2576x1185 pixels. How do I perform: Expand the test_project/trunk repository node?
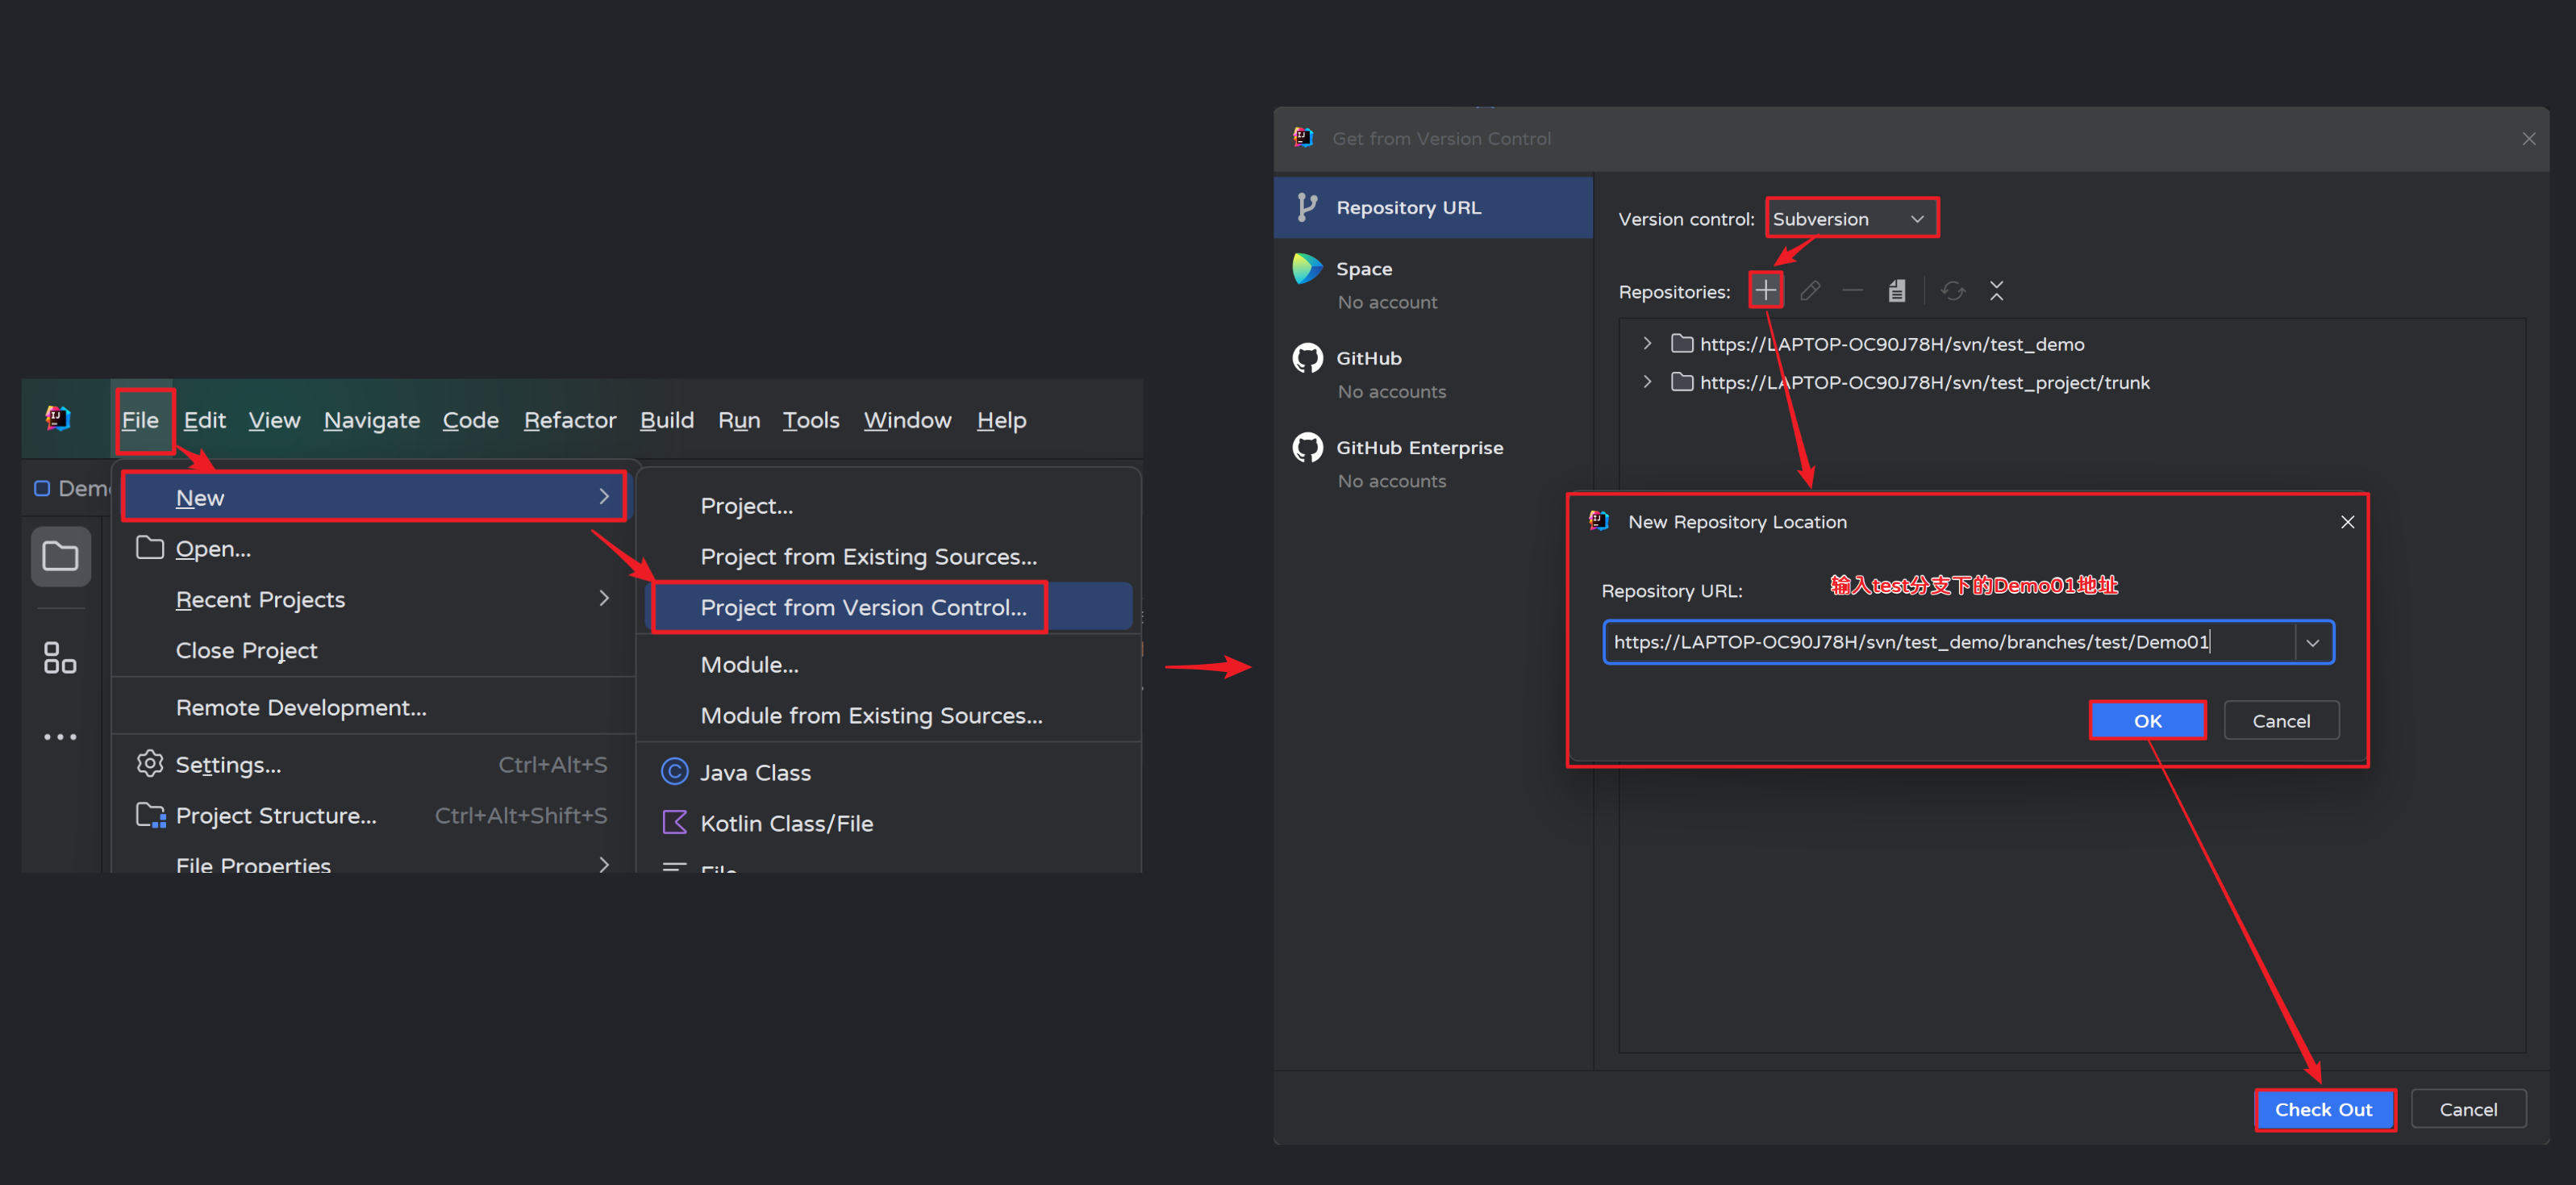(x=1647, y=382)
